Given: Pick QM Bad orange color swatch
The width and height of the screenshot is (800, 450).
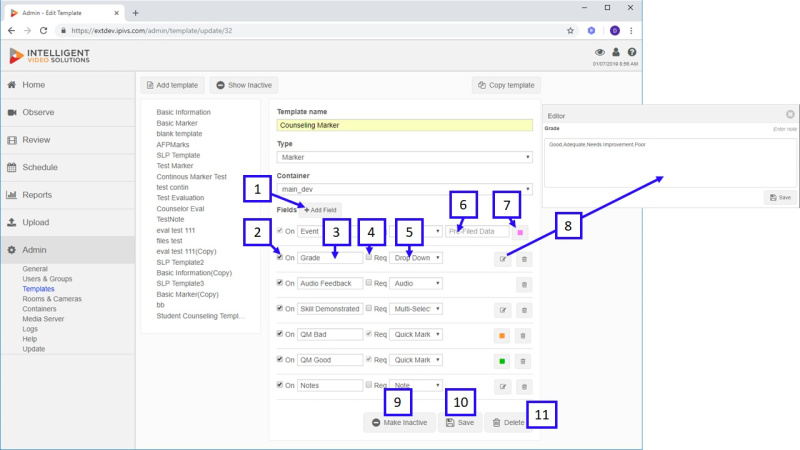Looking at the screenshot, I should point(502,336).
